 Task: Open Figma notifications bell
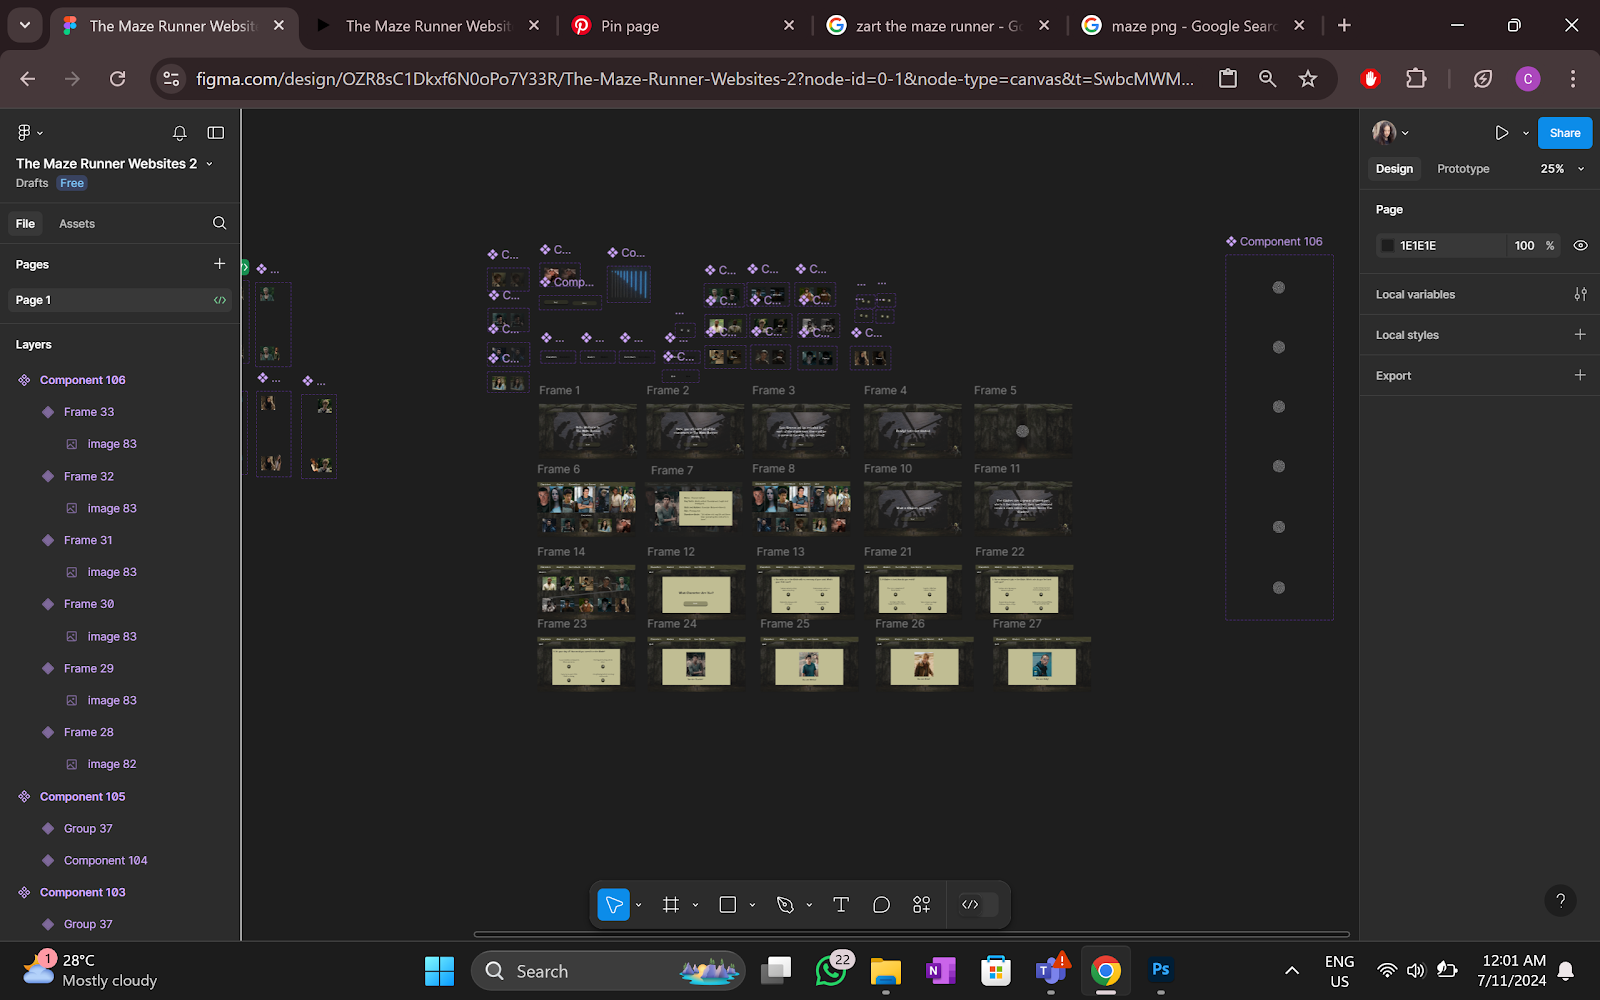180,132
